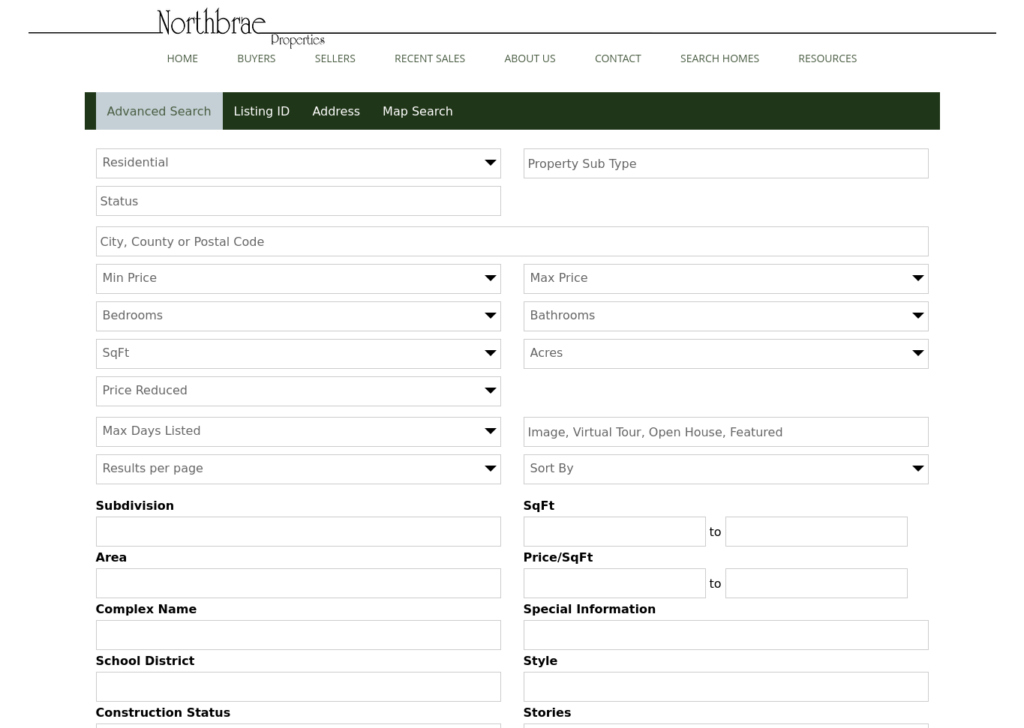The image size is (1024, 728).
Task: Switch to the Address tab
Action: pos(336,111)
